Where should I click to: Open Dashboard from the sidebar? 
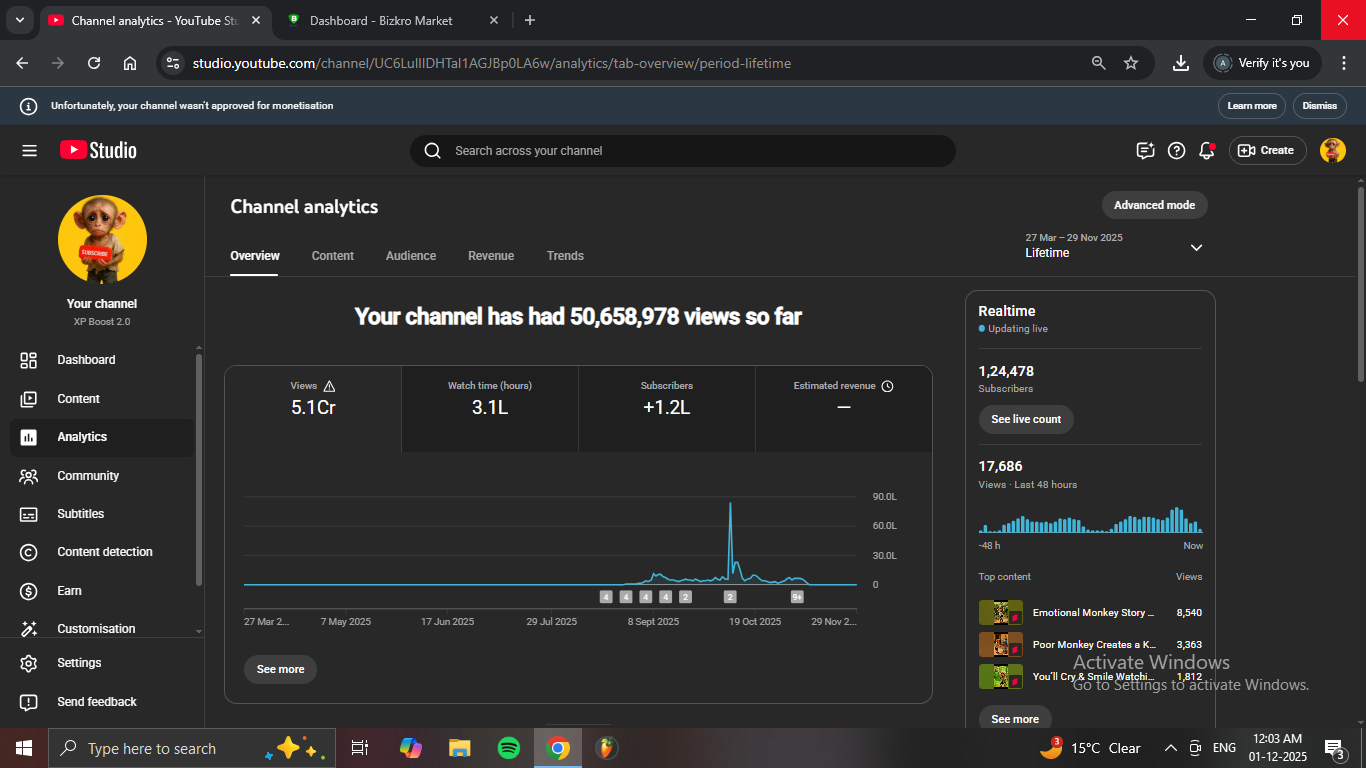pos(86,360)
